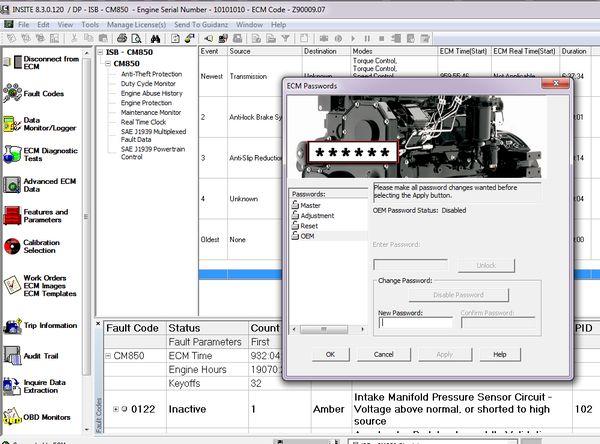Image resolution: width=600 pixels, height=444 pixels.
Task: Click the funnel Filter toolbar icon
Action: (285, 38)
